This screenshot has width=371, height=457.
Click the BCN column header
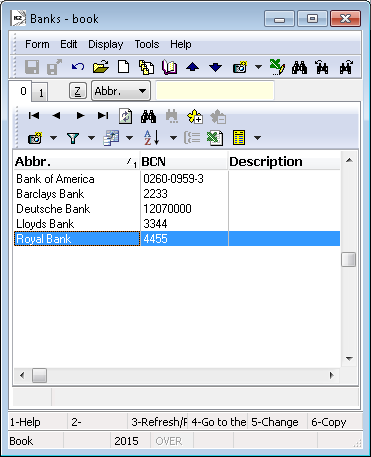point(184,162)
